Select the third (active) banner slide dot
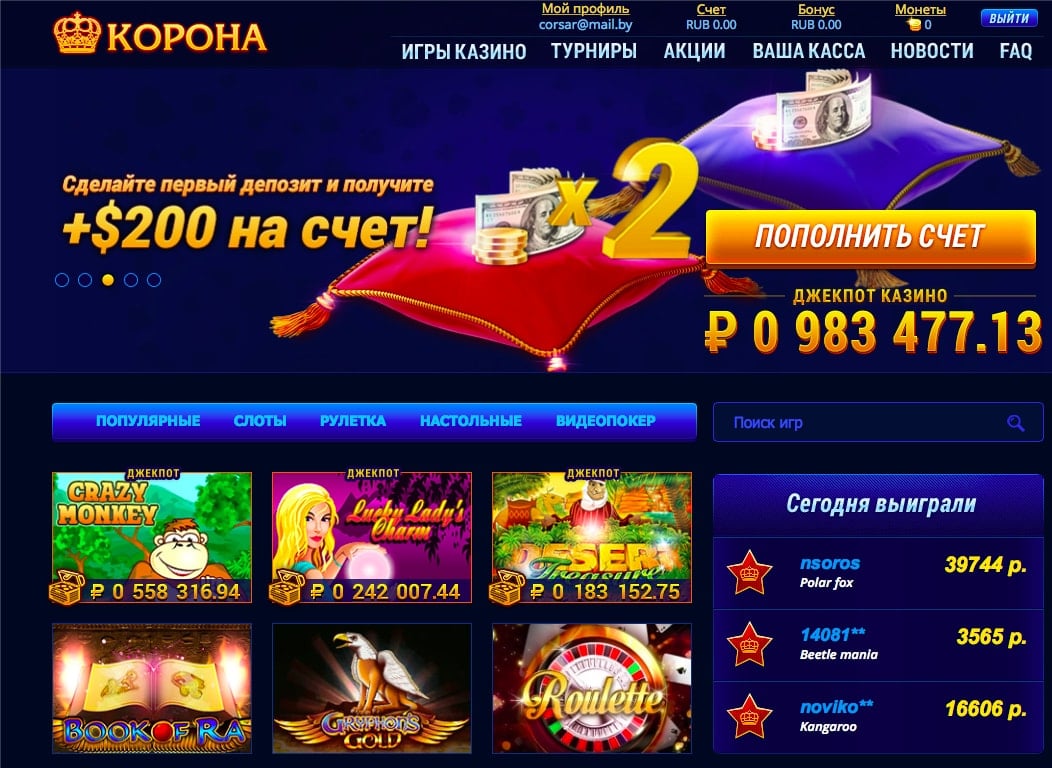The width and height of the screenshot is (1052, 768). coord(108,280)
